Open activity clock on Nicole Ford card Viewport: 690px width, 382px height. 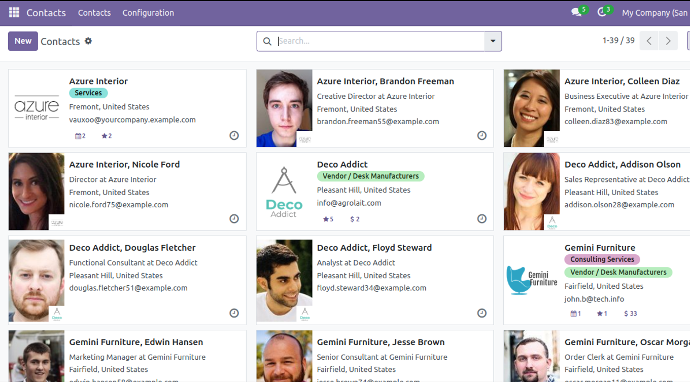(x=234, y=219)
